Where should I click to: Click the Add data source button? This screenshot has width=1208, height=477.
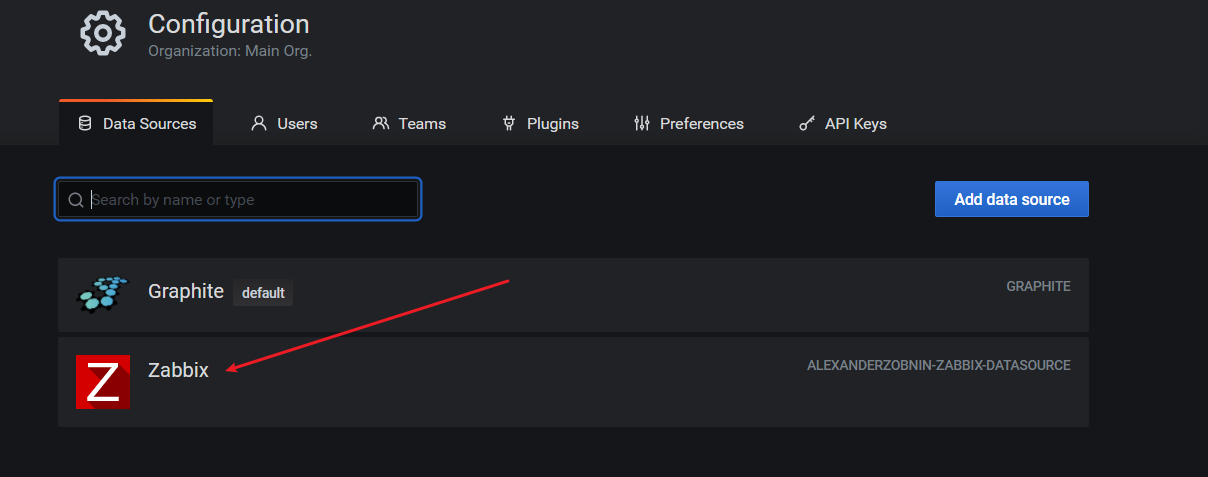[1012, 199]
